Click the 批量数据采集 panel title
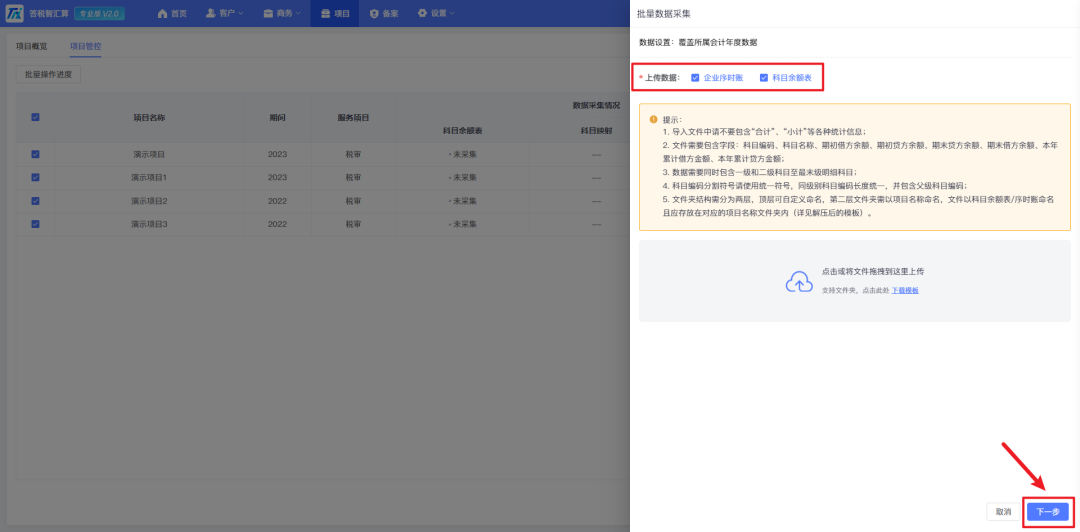The image size is (1080, 532). pos(663,13)
